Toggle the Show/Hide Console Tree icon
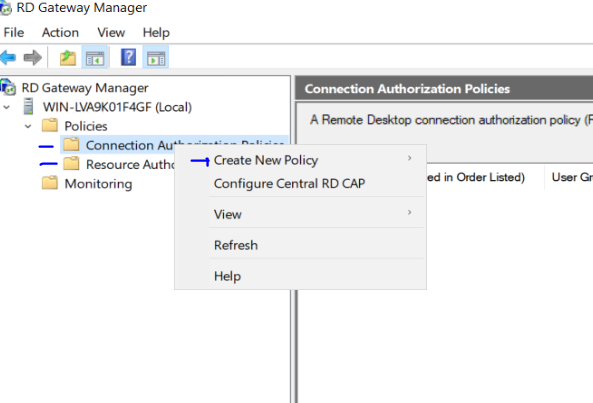 (x=95, y=58)
